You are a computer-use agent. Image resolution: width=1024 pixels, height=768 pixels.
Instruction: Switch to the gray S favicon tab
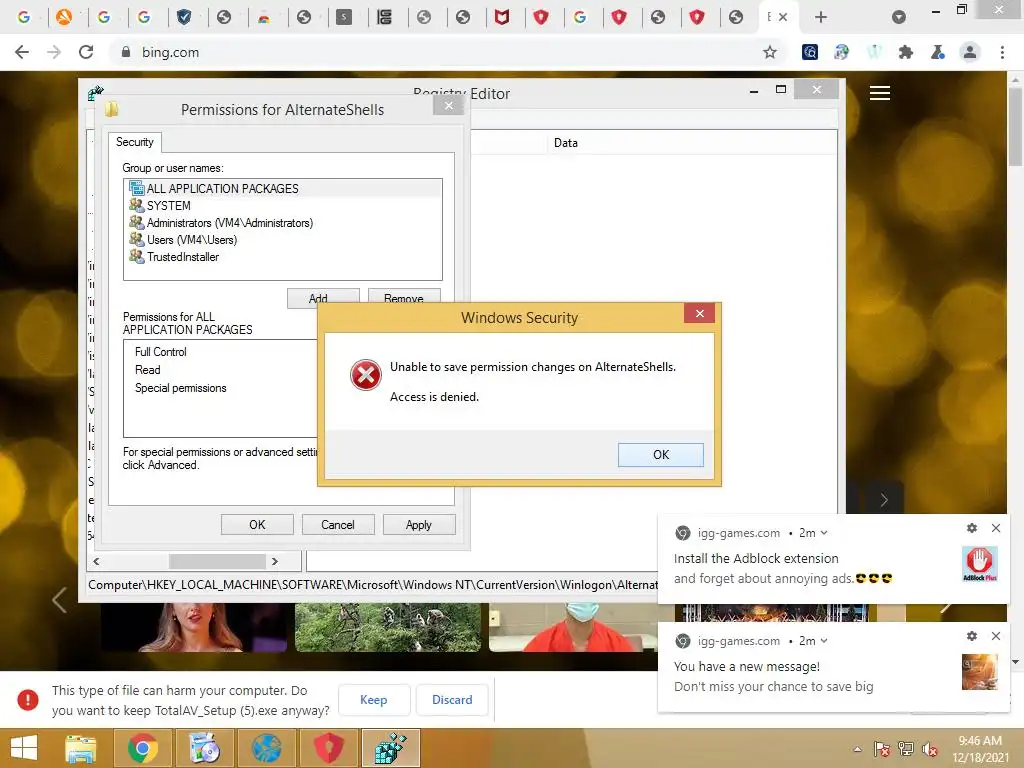pos(344,17)
